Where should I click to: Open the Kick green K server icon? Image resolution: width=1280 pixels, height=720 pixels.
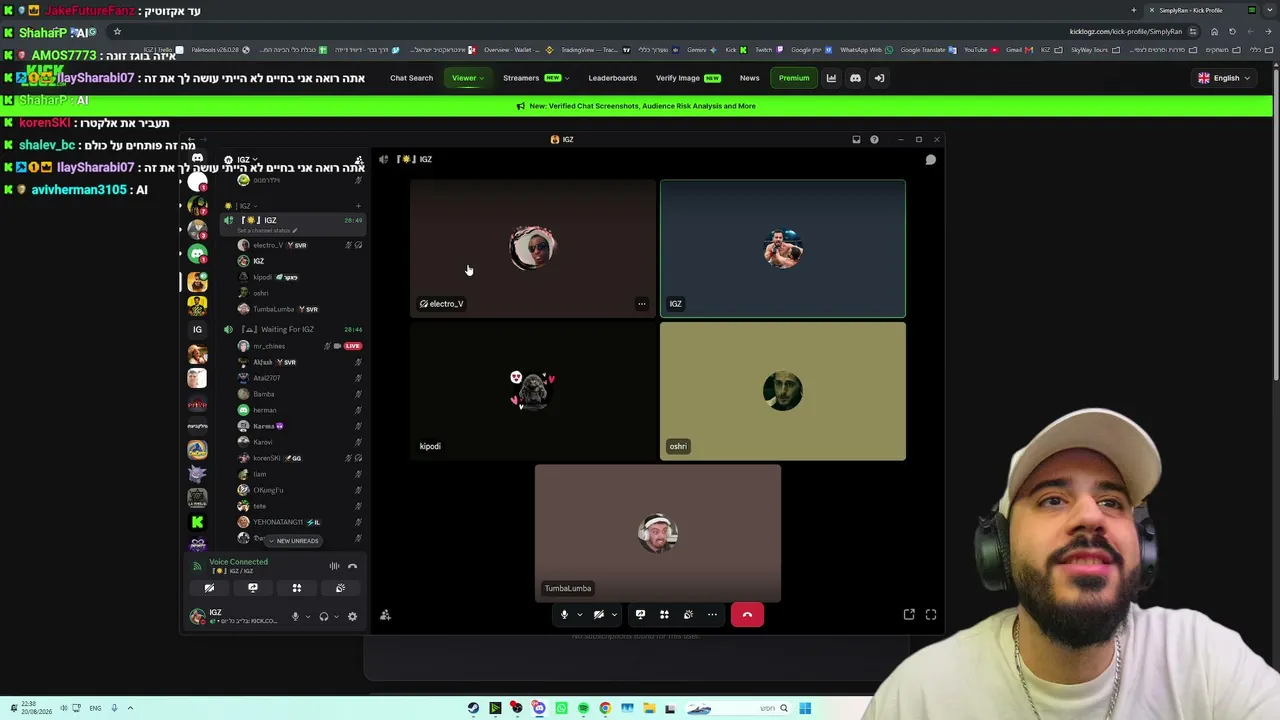pos(197,522)
